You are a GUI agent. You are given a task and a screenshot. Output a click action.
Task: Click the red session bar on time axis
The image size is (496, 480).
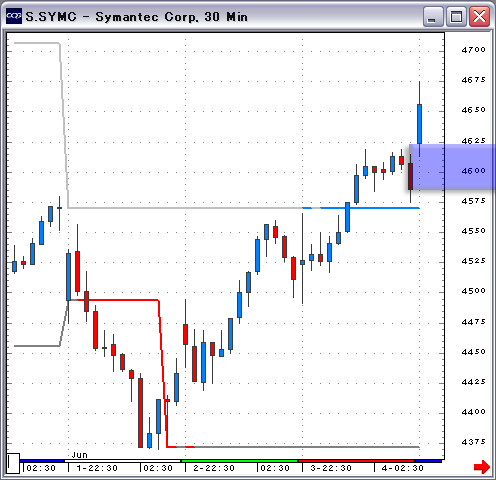[357, 461]
